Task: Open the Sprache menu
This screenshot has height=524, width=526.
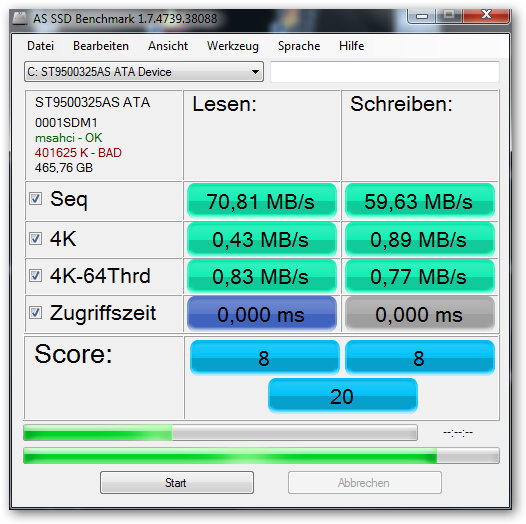Action: tap(299, 46)
